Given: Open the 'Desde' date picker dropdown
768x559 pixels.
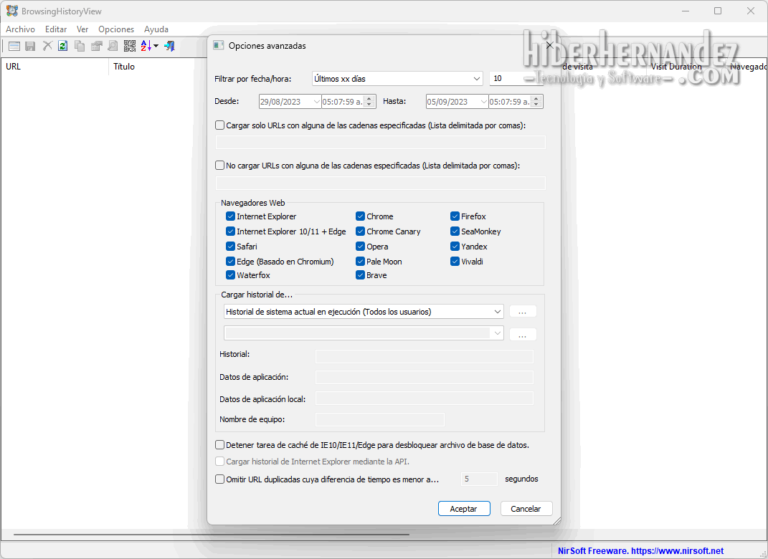Looking at the screenshot, I should [316, 101].
